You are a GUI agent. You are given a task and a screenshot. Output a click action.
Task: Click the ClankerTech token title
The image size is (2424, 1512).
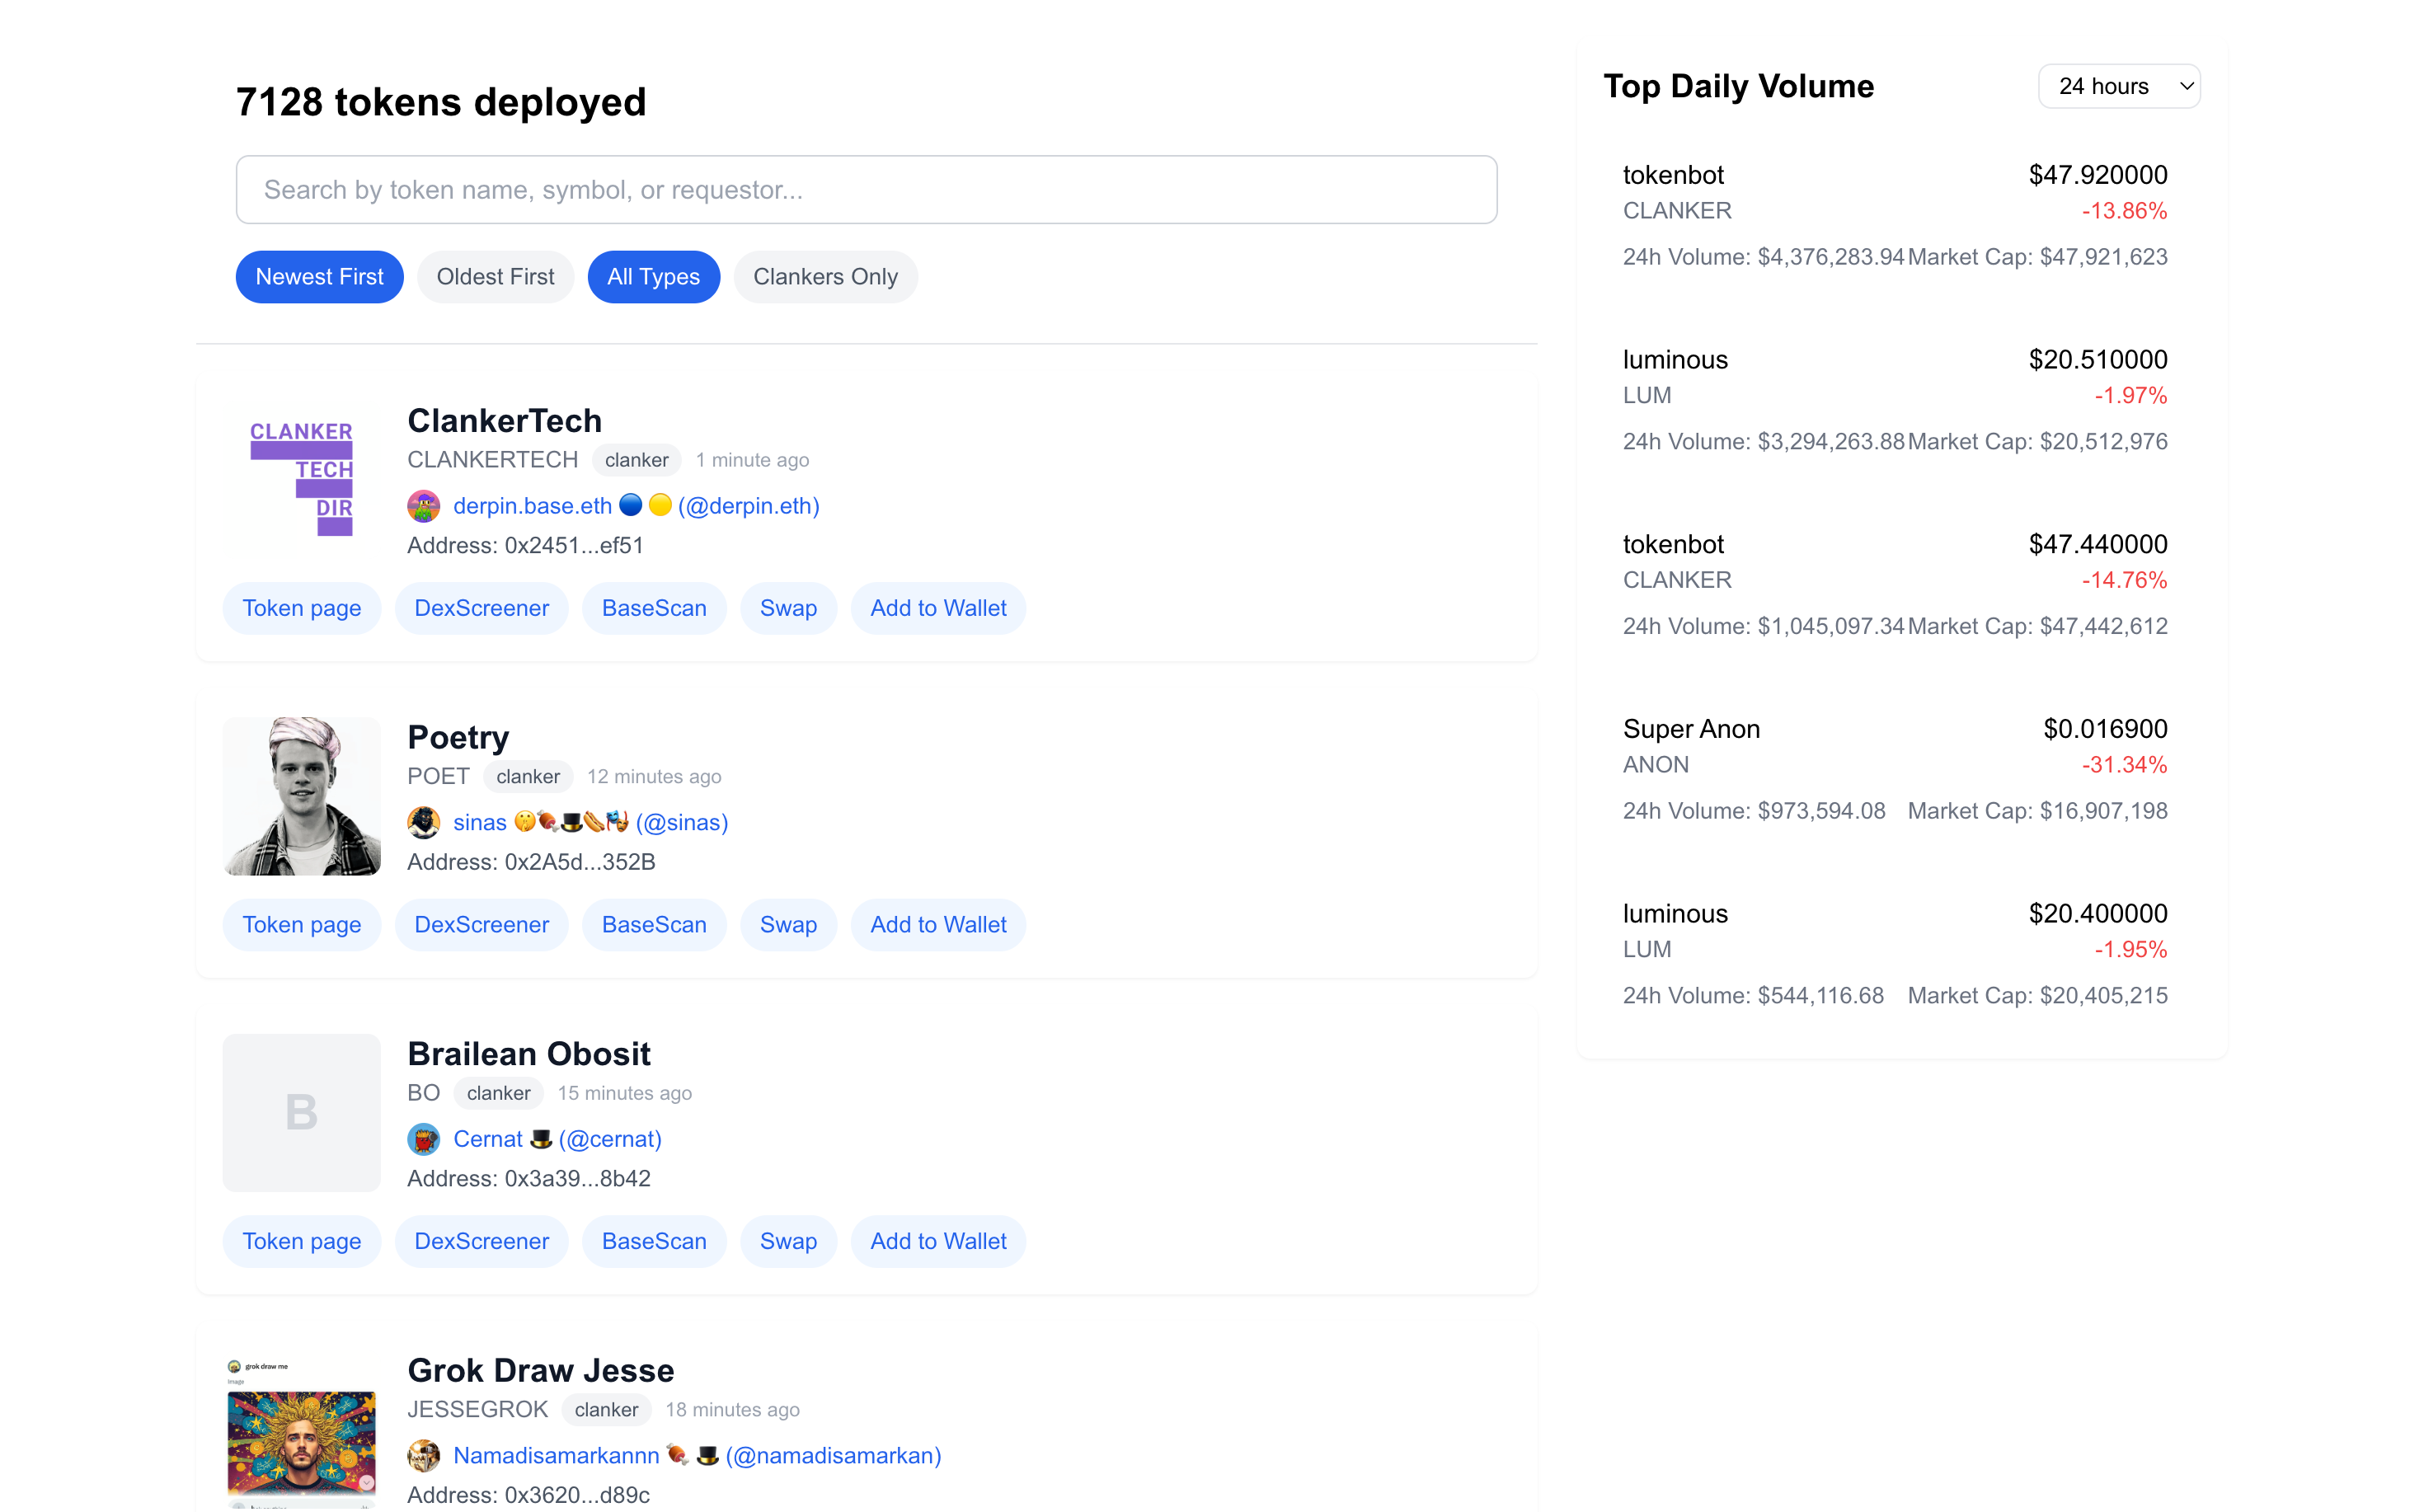point(504,421)
